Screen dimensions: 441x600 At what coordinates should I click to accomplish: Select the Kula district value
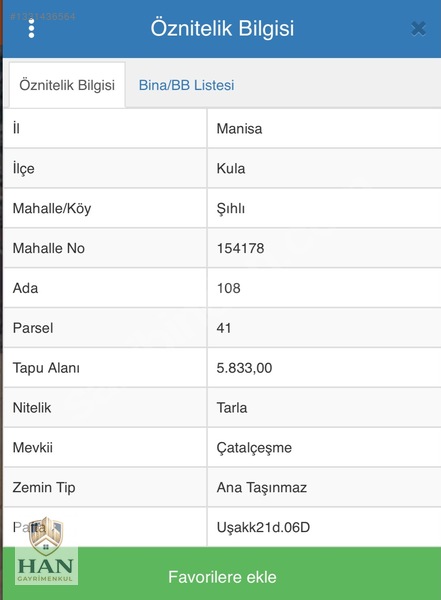[231, 168]
